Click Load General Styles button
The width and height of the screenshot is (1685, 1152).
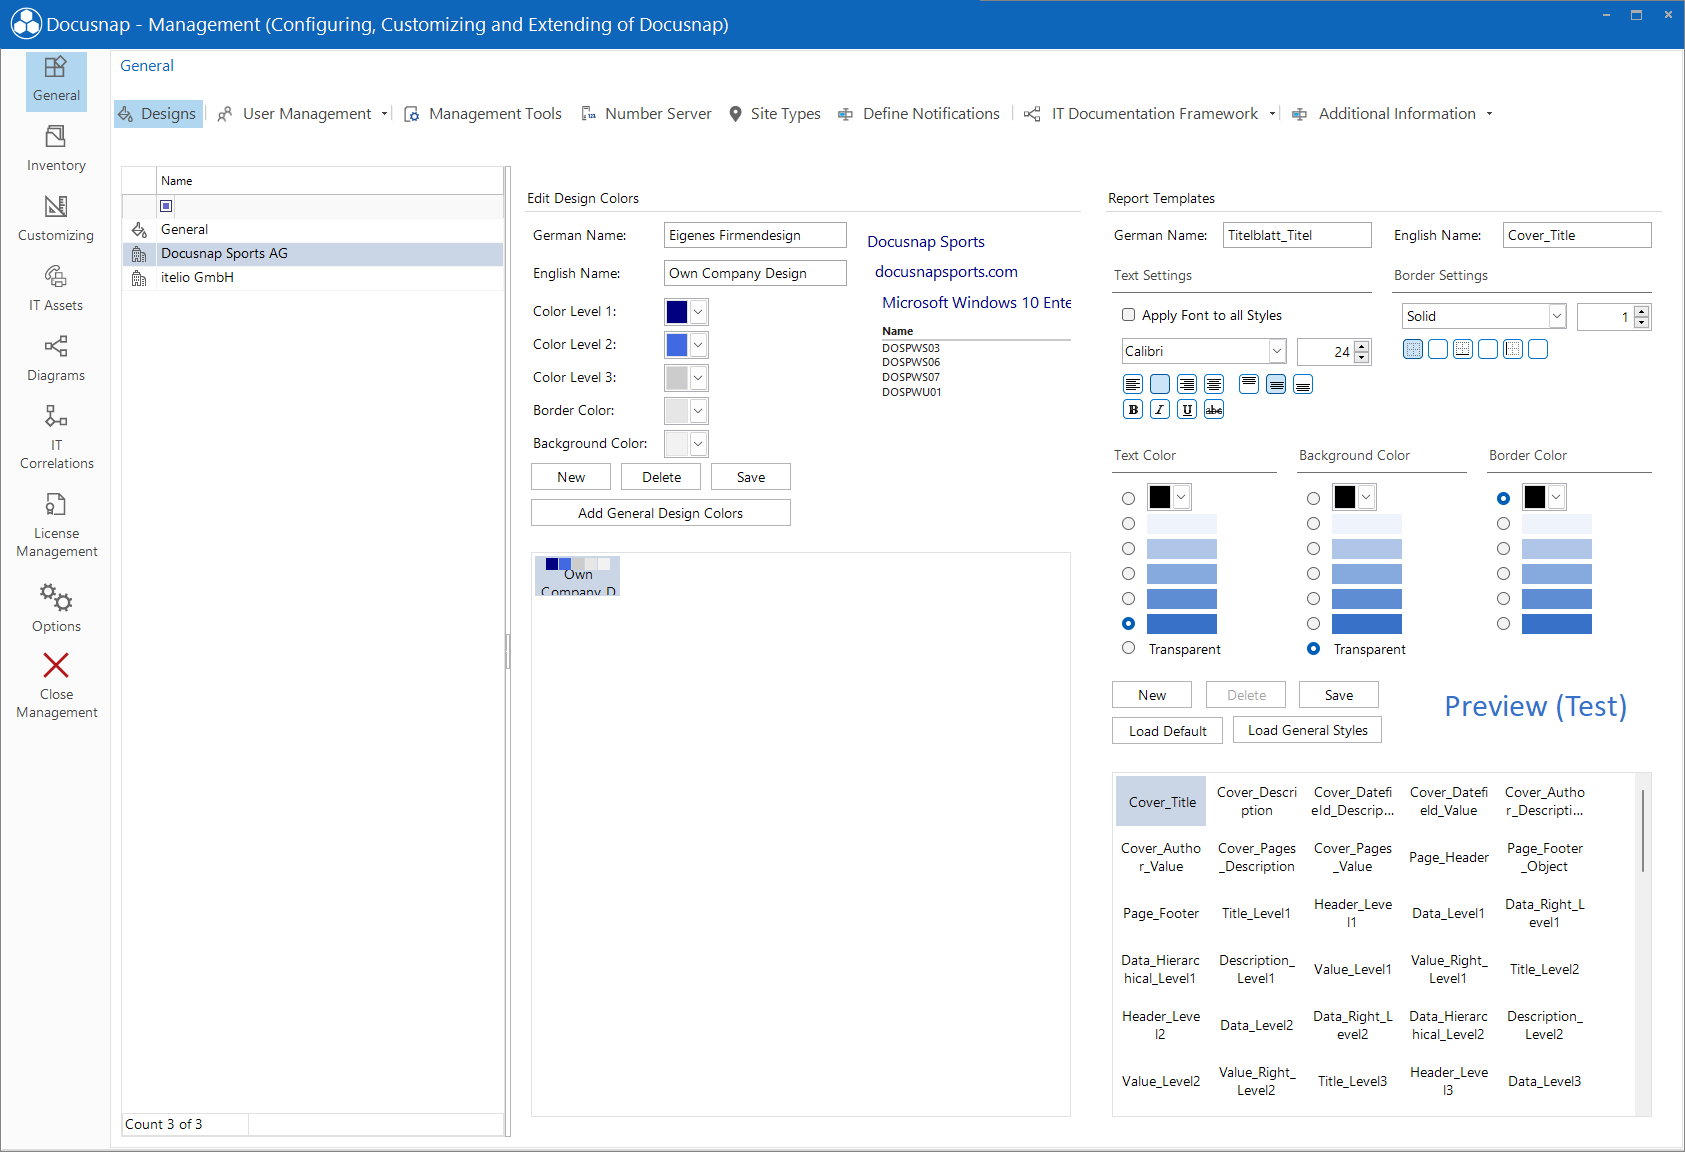(x=1307, y=730)
